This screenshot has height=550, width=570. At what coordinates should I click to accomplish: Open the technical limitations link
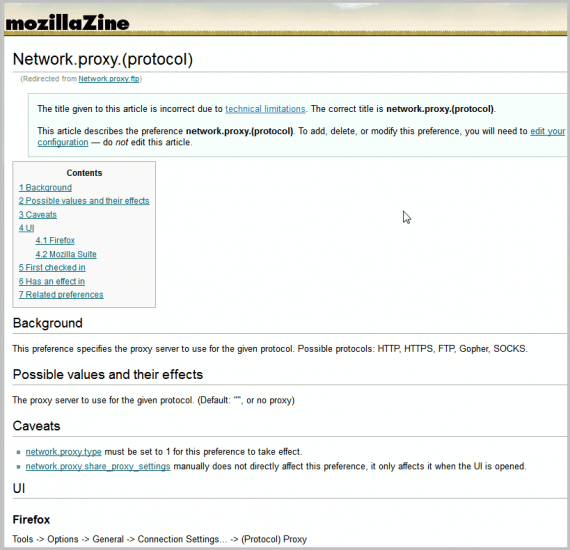point(265,109)
